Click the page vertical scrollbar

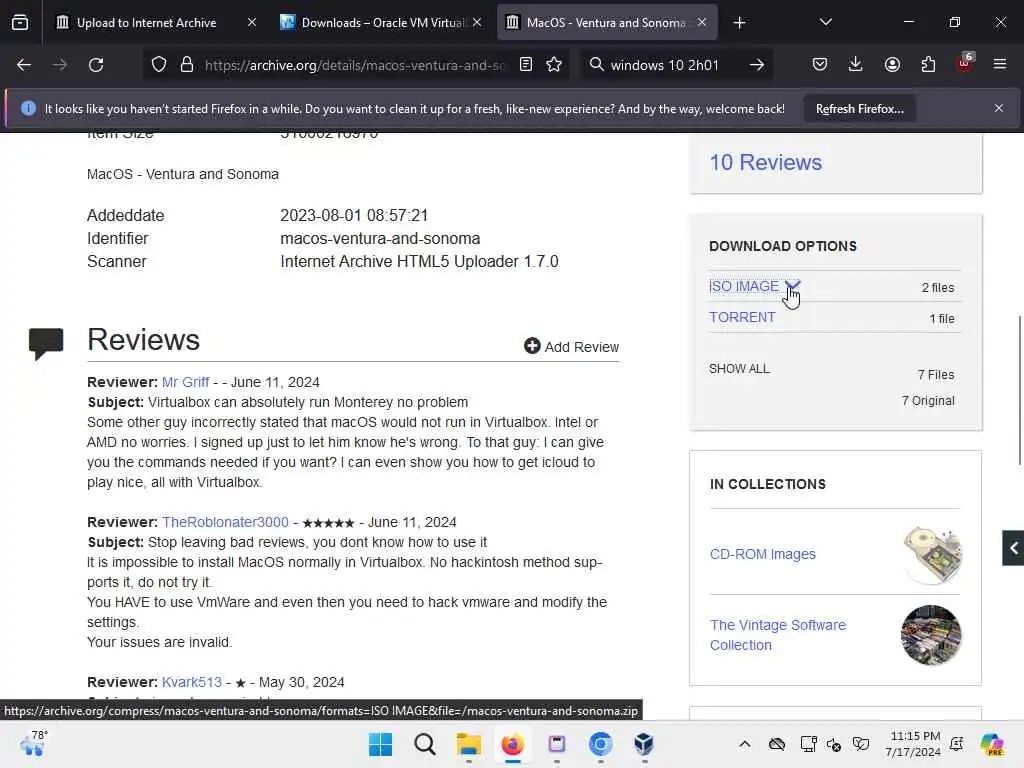click(1019, 391)
